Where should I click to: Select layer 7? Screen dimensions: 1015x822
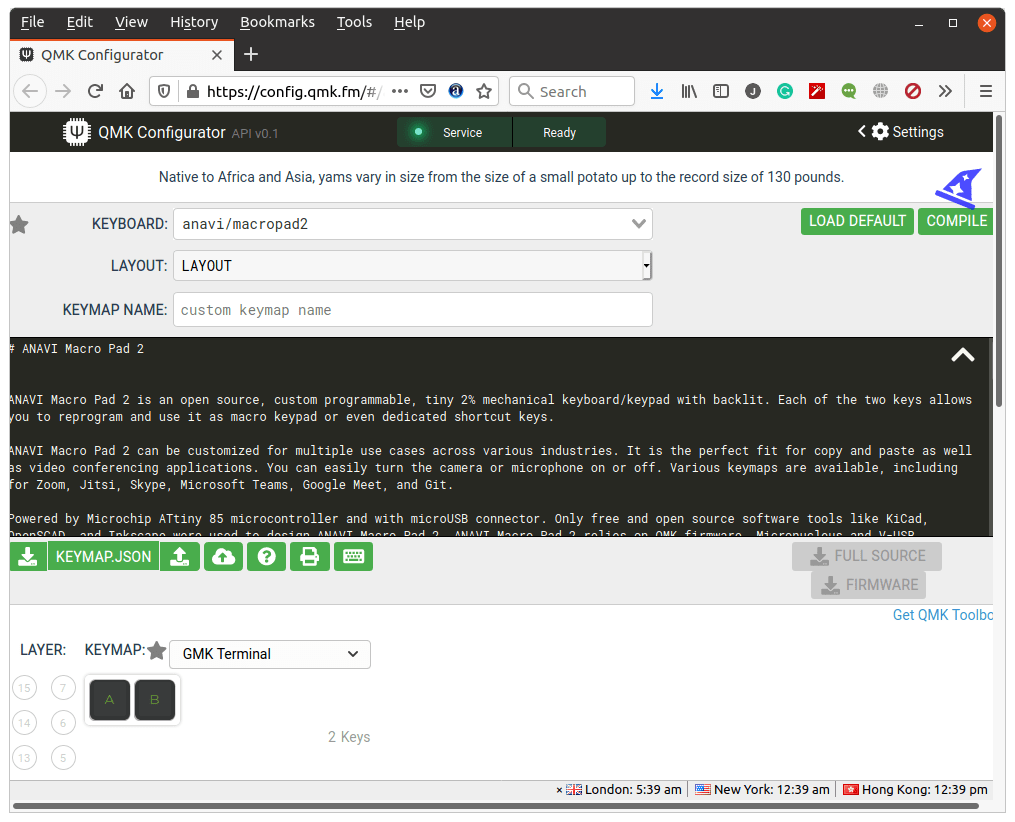click(x=63, y=688)
